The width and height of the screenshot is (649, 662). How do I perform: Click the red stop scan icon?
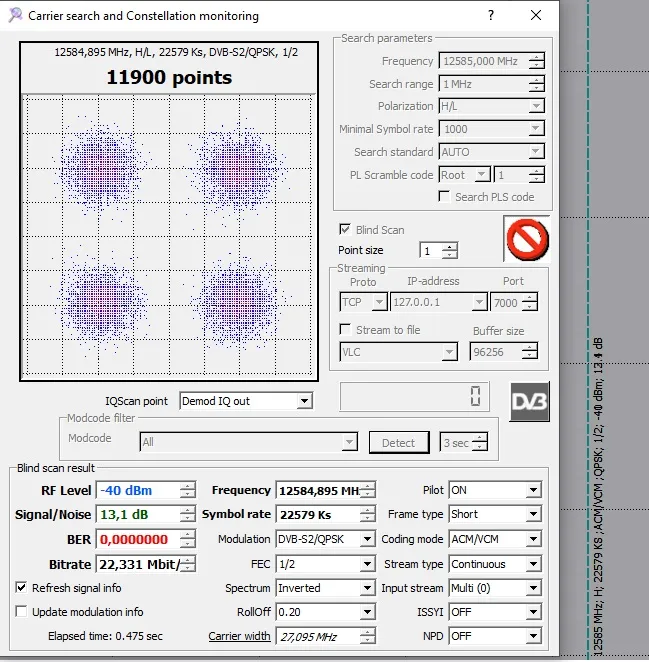coord(526,240)
